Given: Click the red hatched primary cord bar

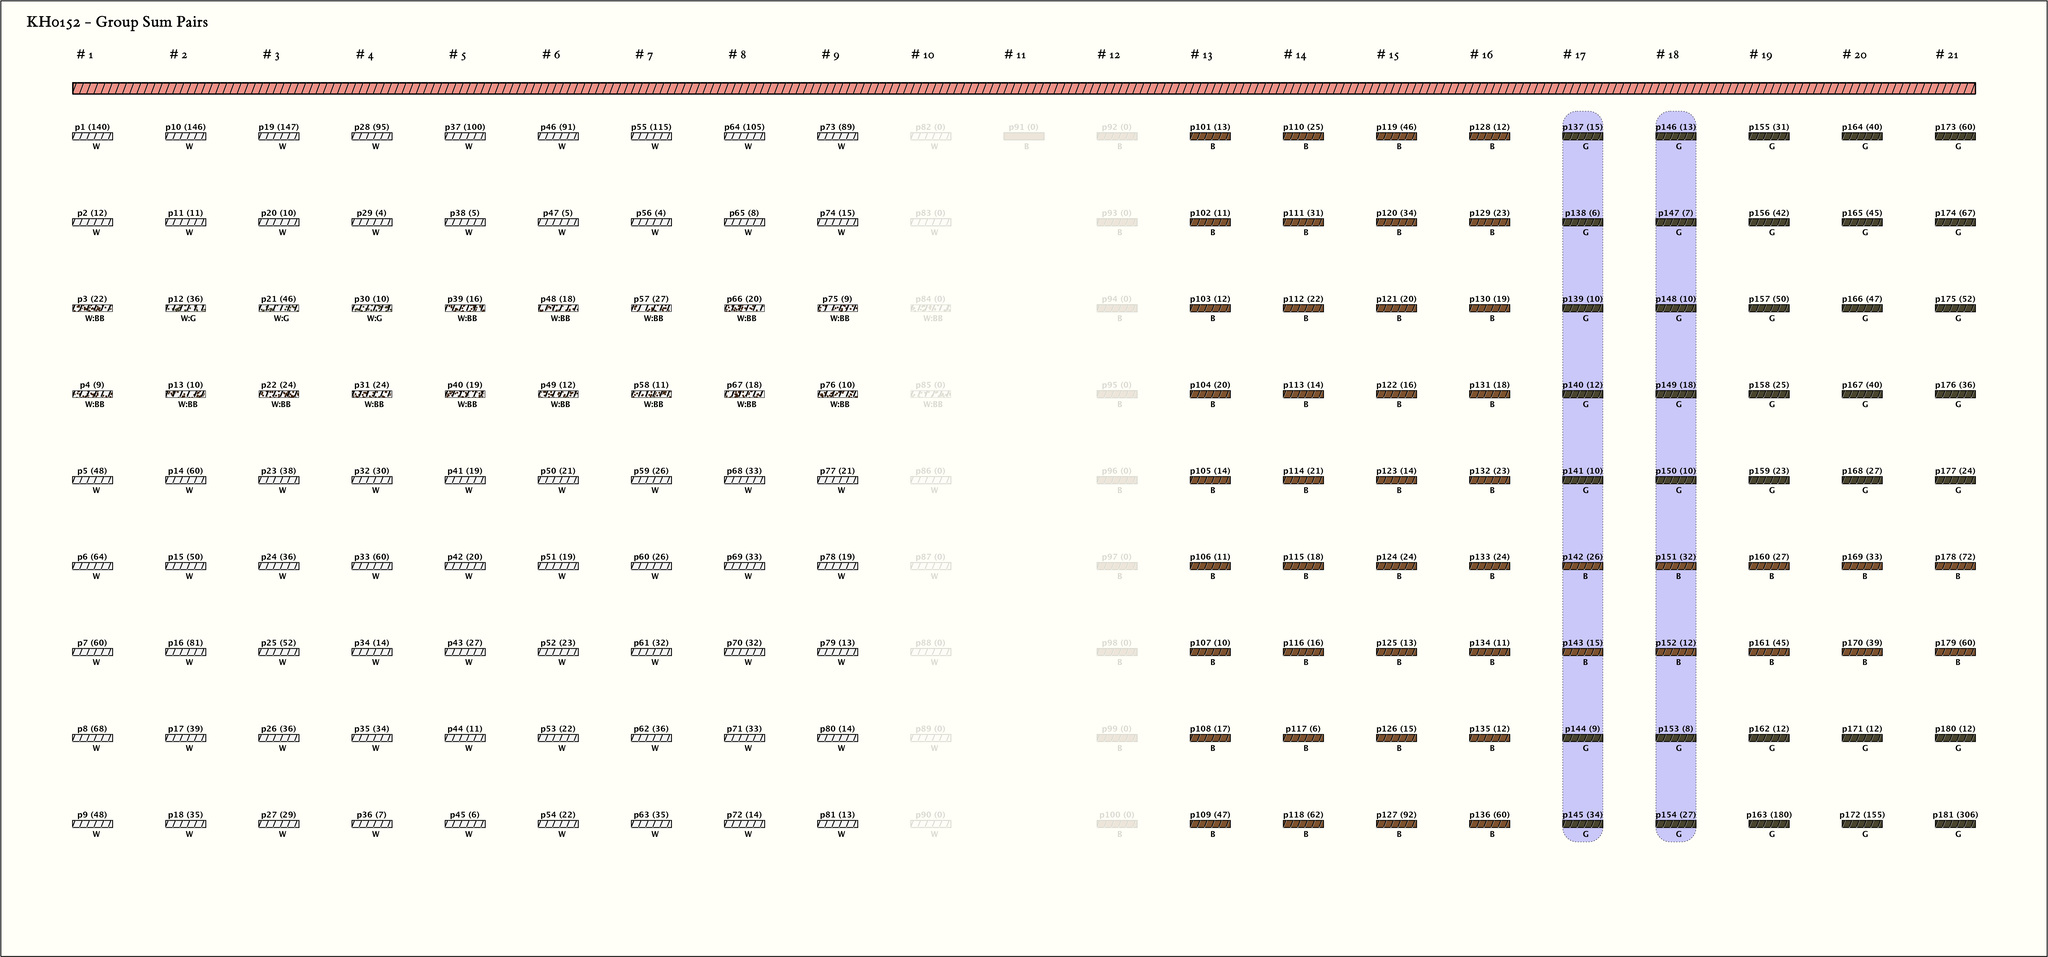Looking at the screenshot, I should (1023, 89).
